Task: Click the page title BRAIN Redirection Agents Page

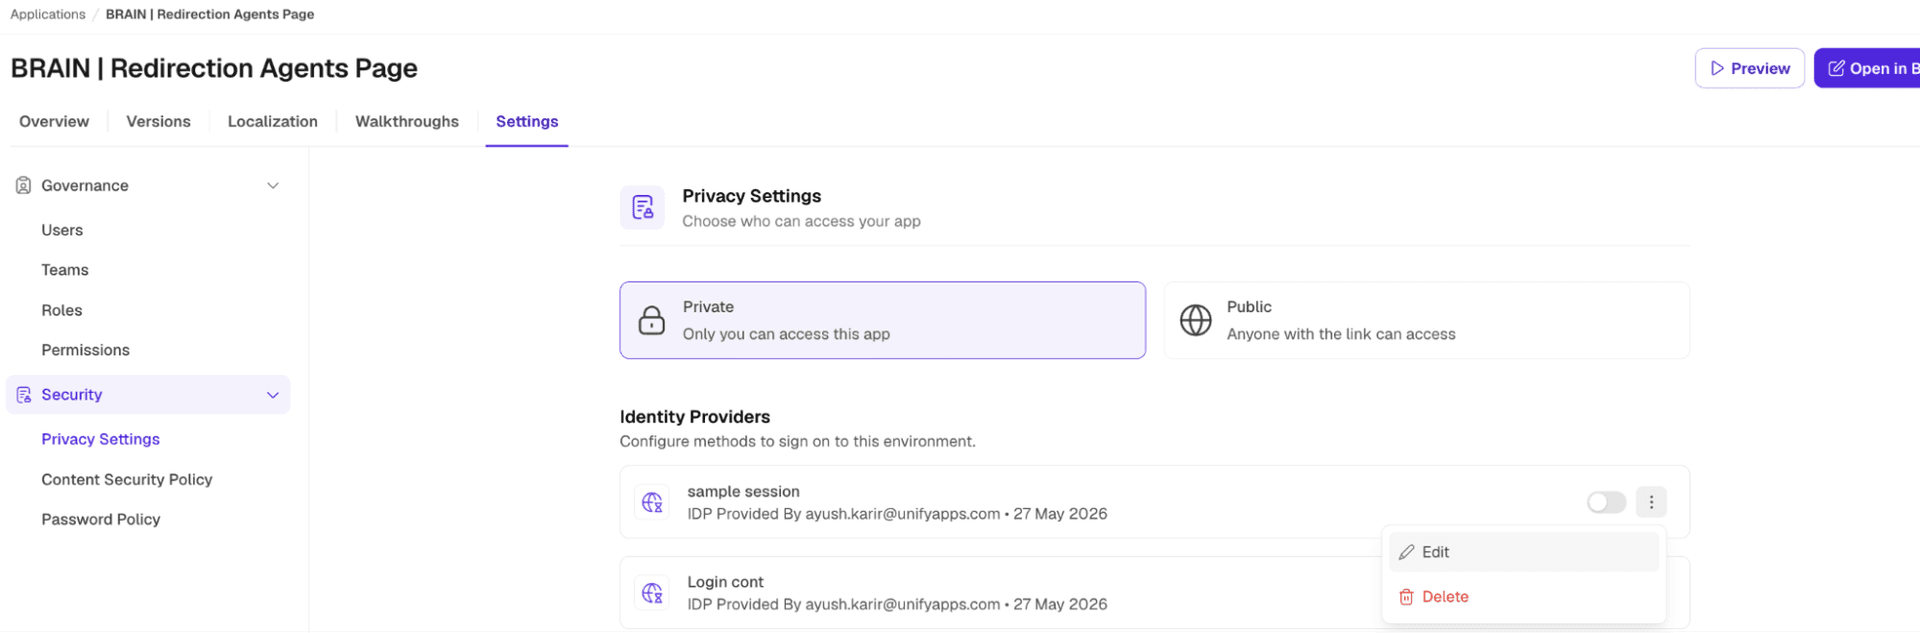Action: pos(214,68)
